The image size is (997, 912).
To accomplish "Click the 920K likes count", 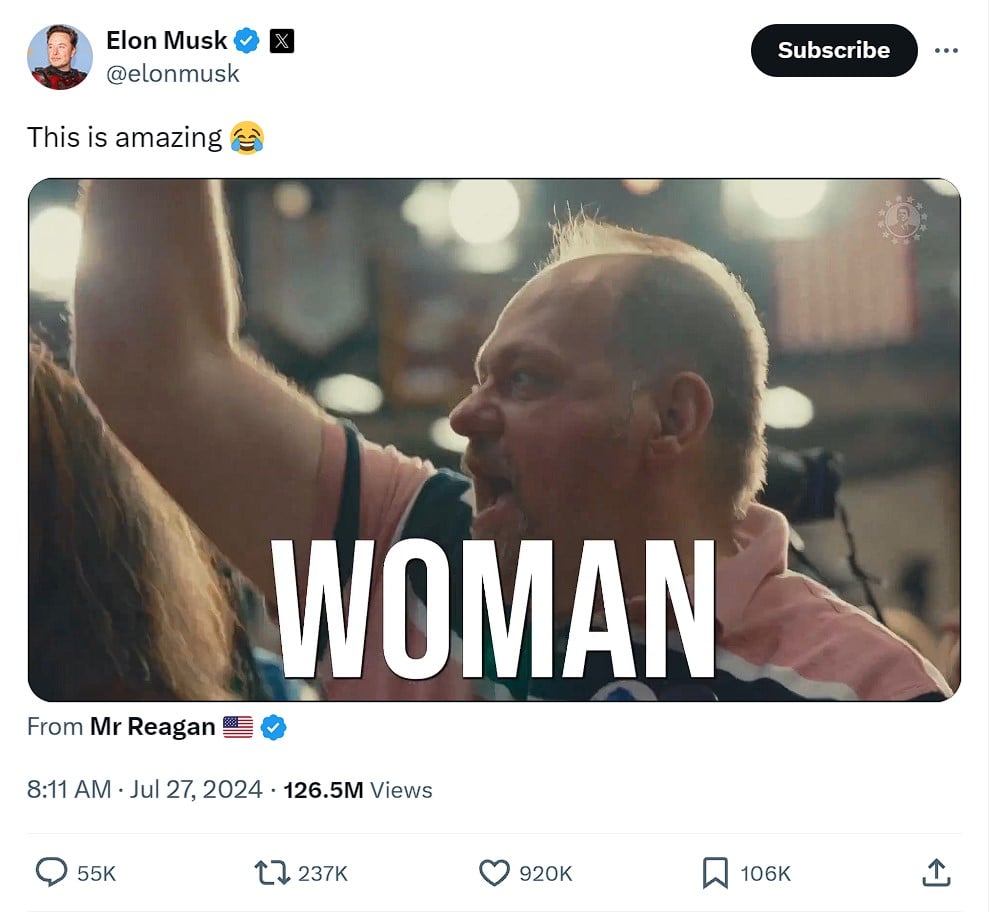I will [546, 874].
